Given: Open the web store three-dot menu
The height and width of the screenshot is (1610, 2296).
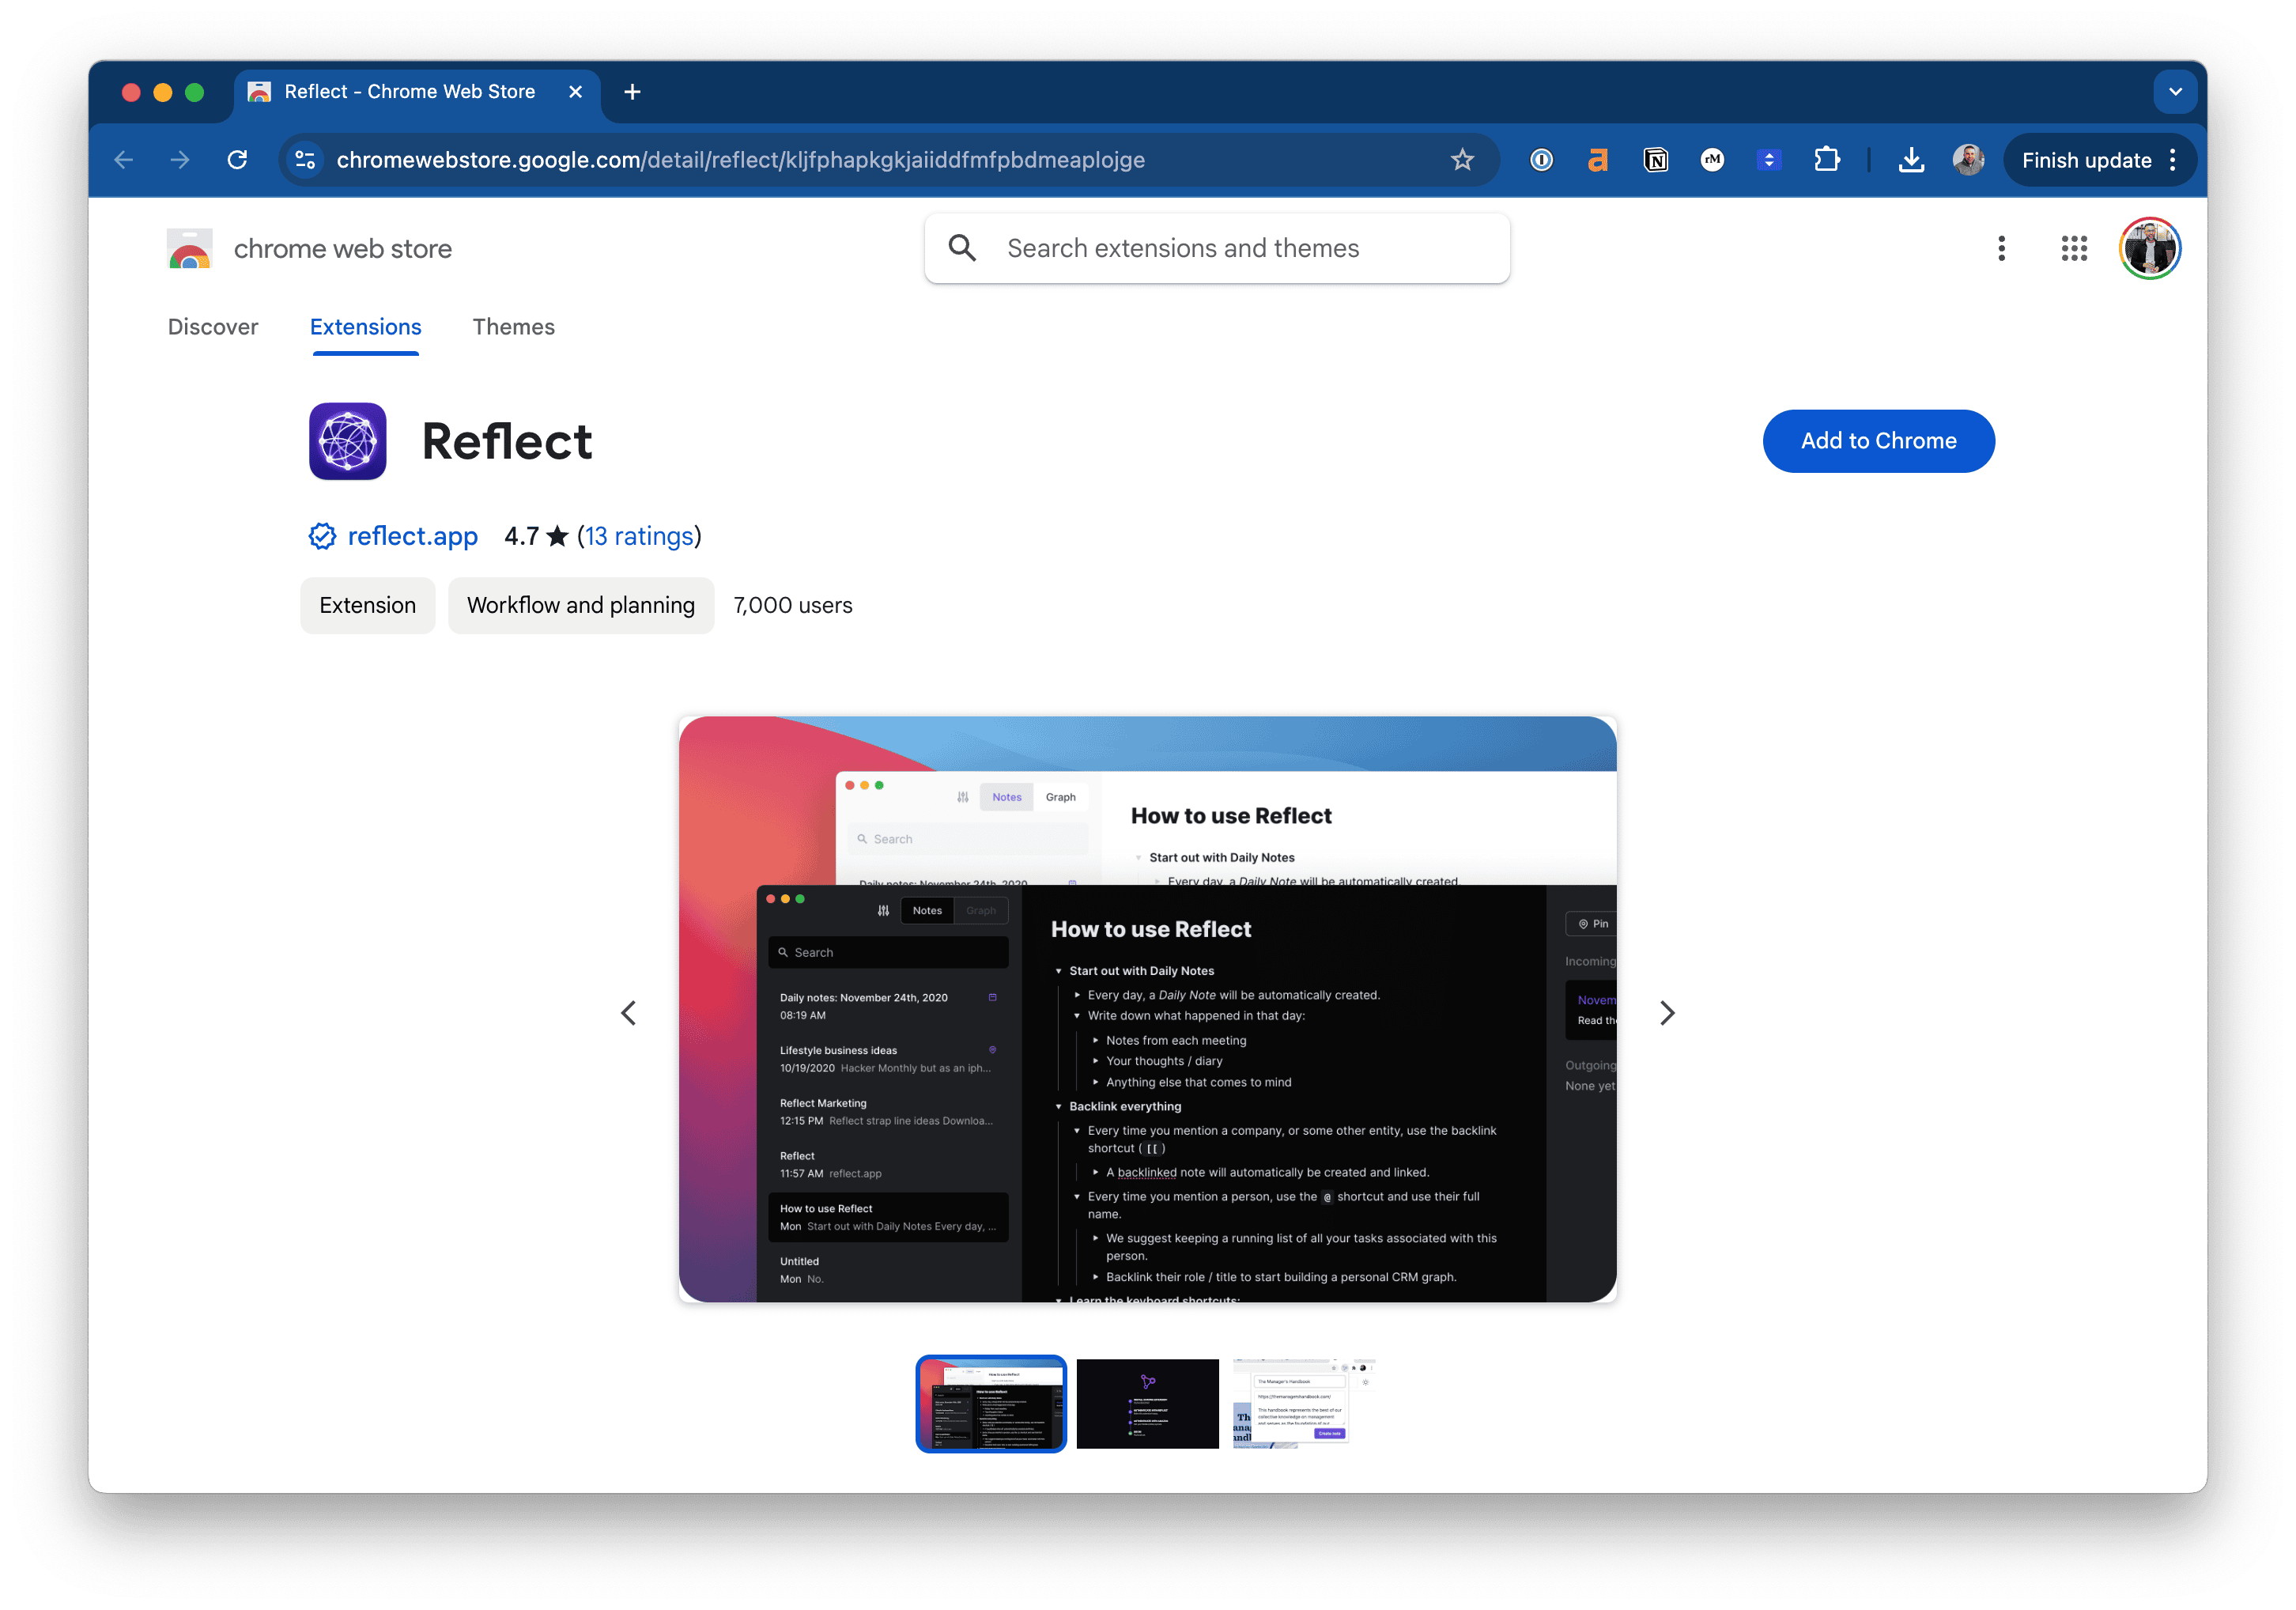Looking at the screenshot, I should tap(2001, 249).
